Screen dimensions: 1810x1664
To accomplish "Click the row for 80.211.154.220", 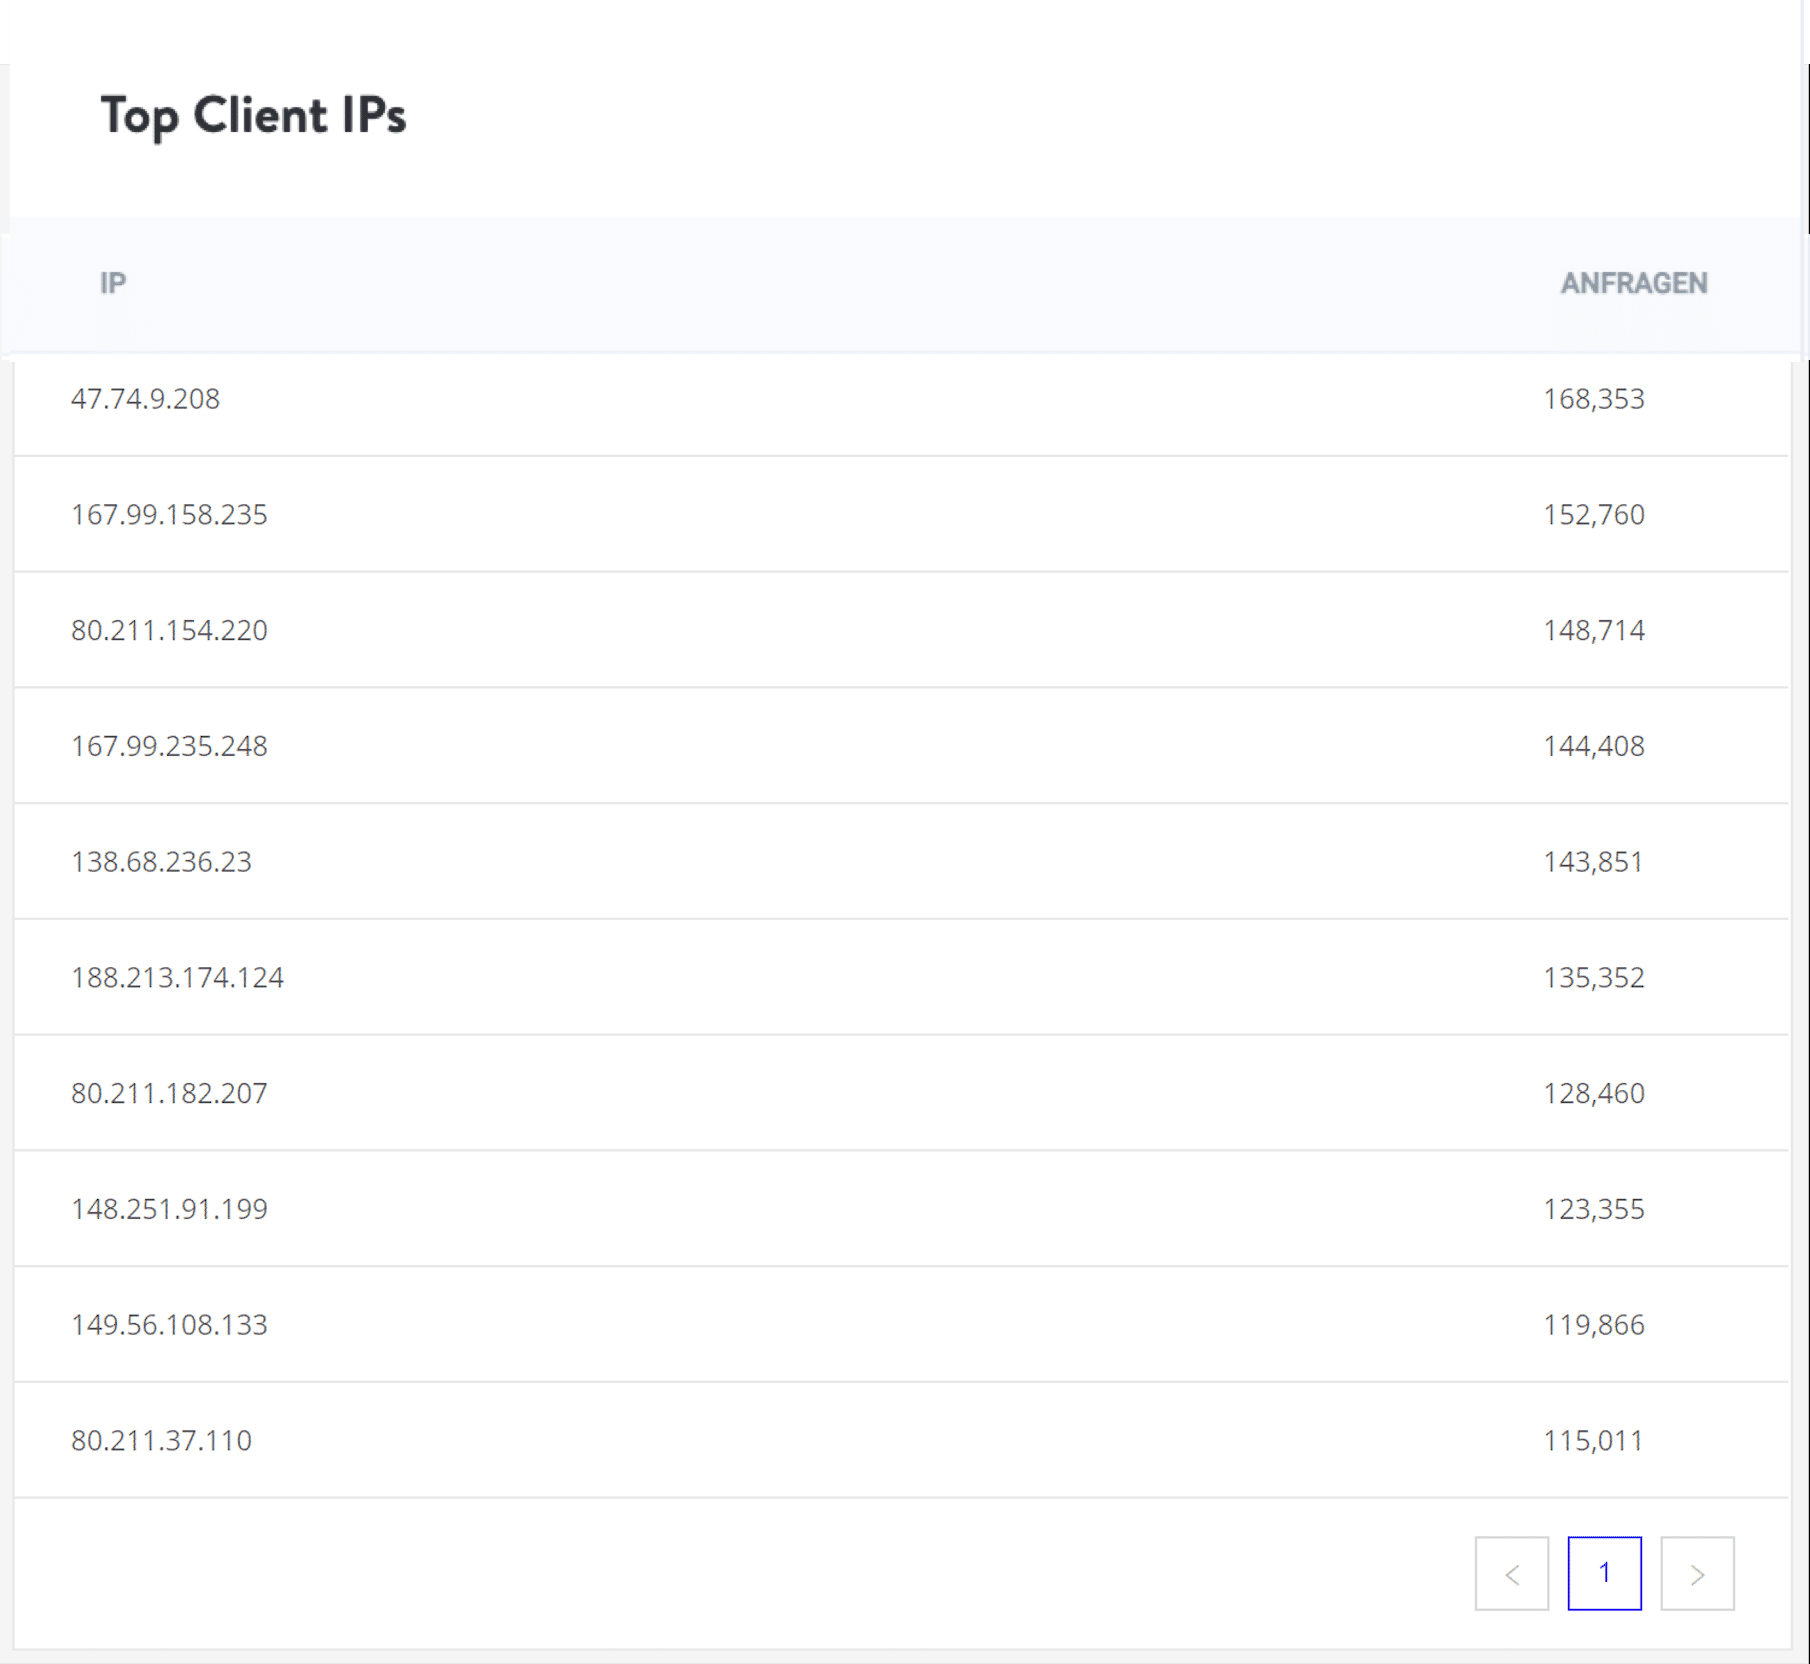I will [170, 630].
